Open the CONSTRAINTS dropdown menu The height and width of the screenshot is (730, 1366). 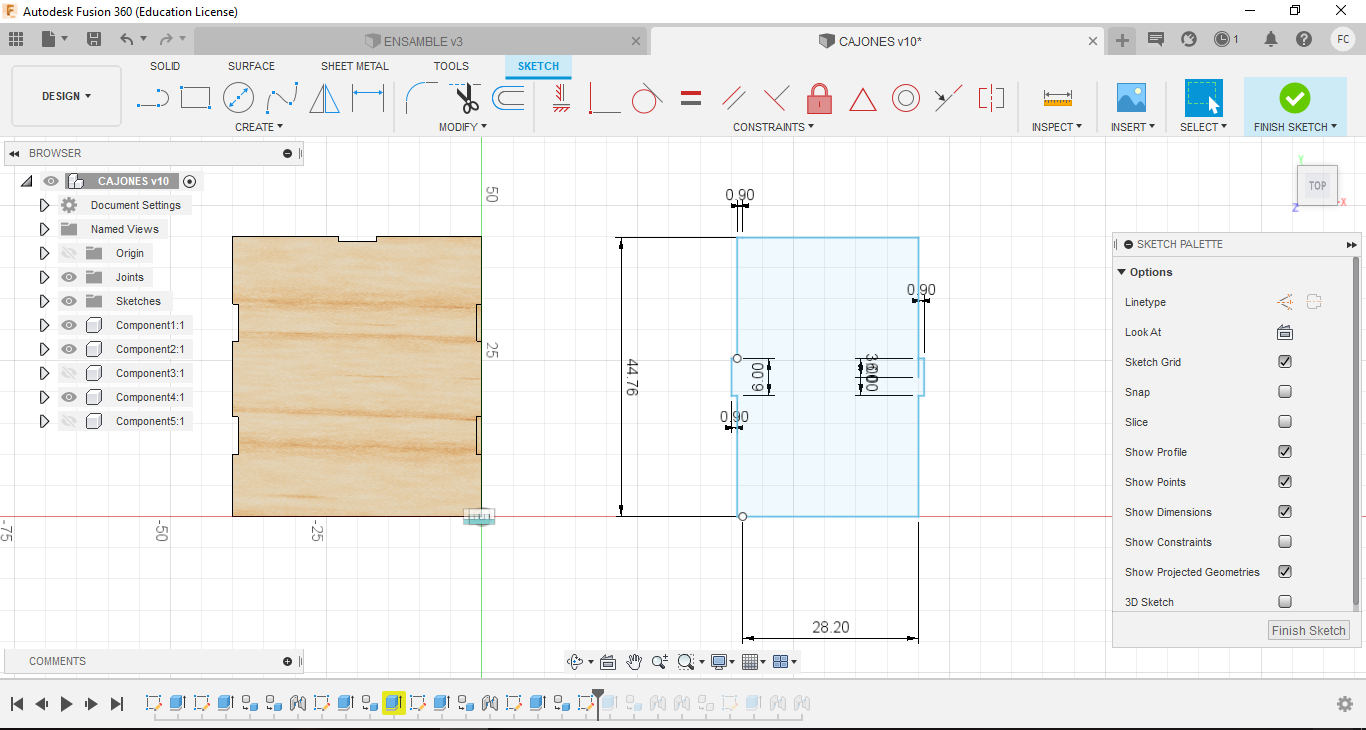click(773, 127)
